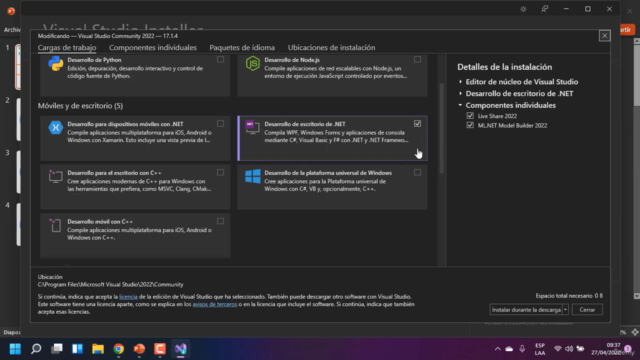The image size is (640, 360).
Task: Check Desarrollo de la plataforma universal de Windows
Action: pyautogui.click(x=417, y=173)
